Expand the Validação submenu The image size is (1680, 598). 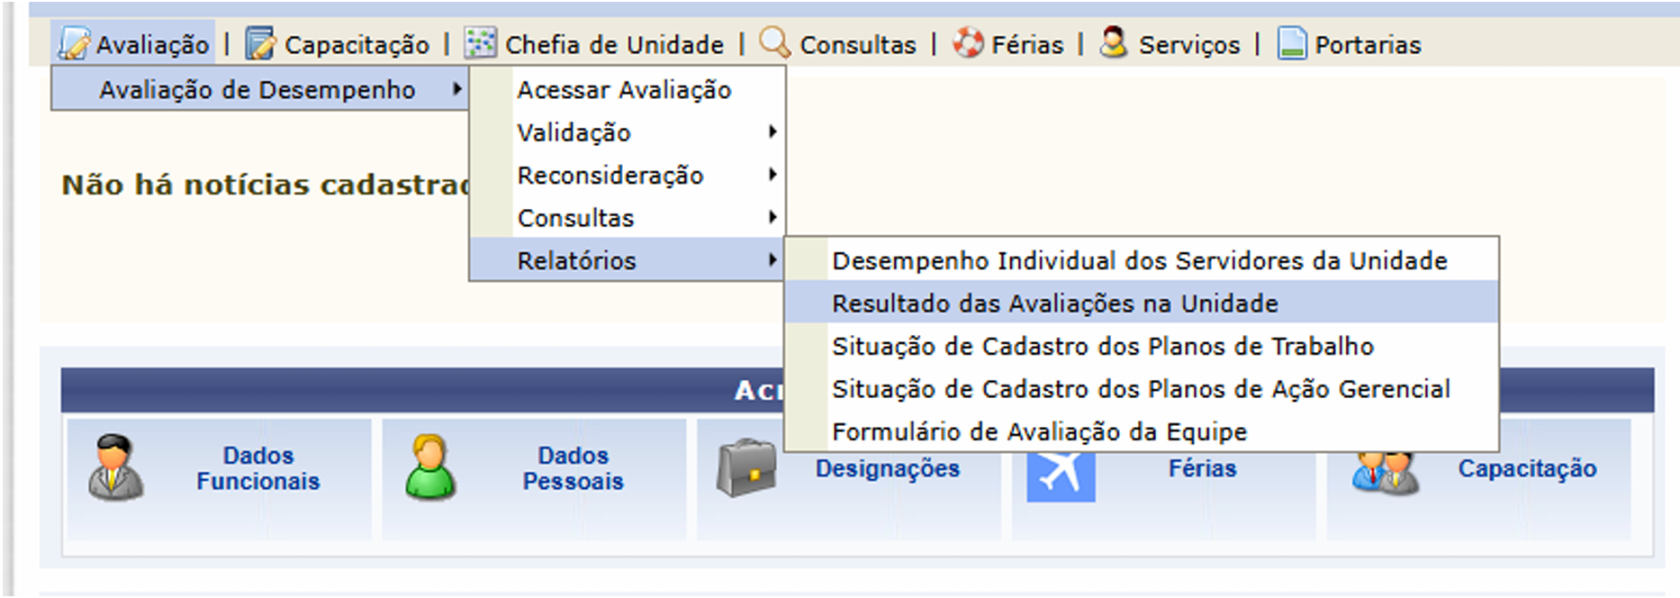(x=627, y=132)
